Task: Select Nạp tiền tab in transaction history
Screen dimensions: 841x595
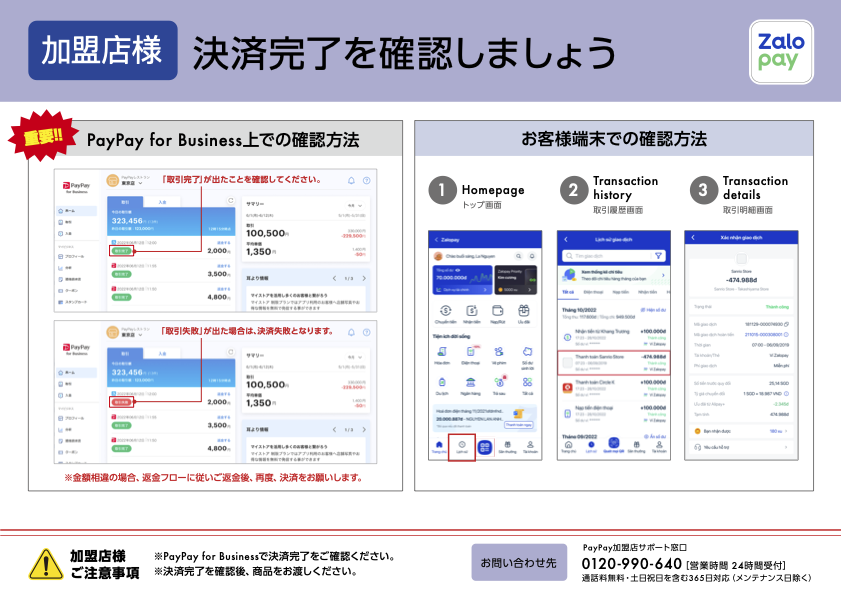Action: tap(621, 292)
